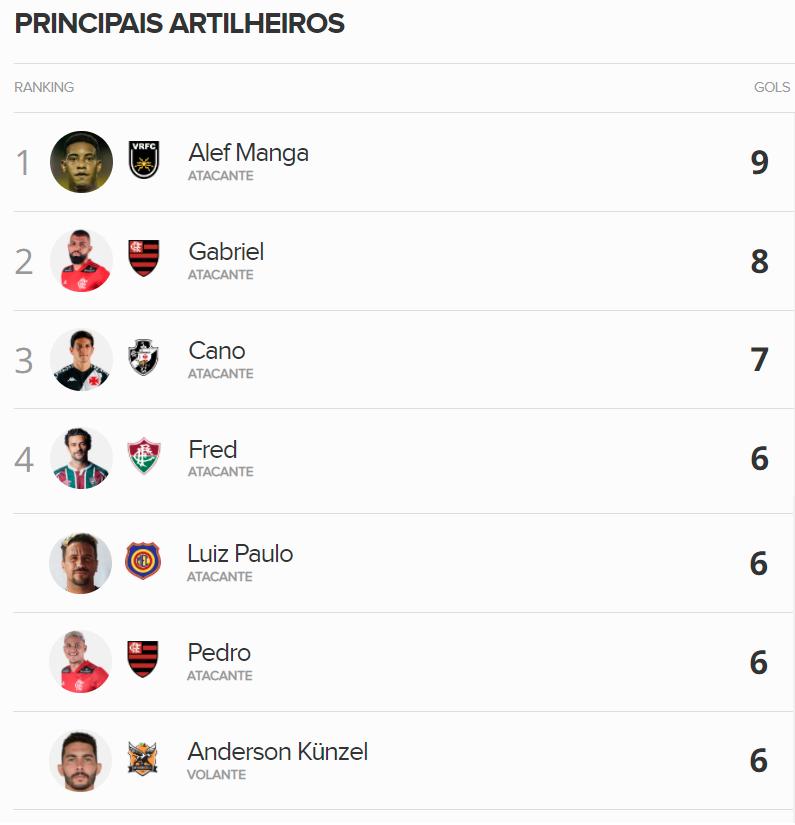Open Fred's player photo
The width and height of the screenshot is (795, 825).
[x=81, y=458]
